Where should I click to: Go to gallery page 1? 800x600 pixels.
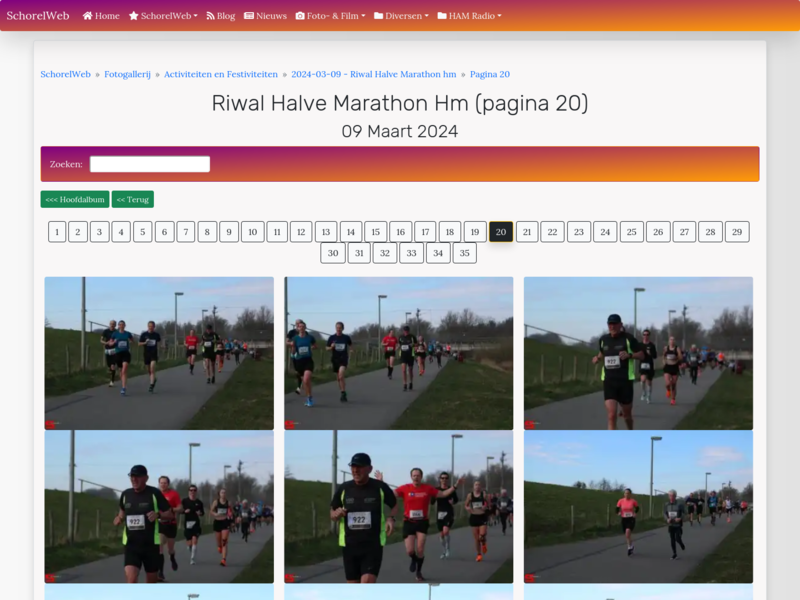(57, 232)
